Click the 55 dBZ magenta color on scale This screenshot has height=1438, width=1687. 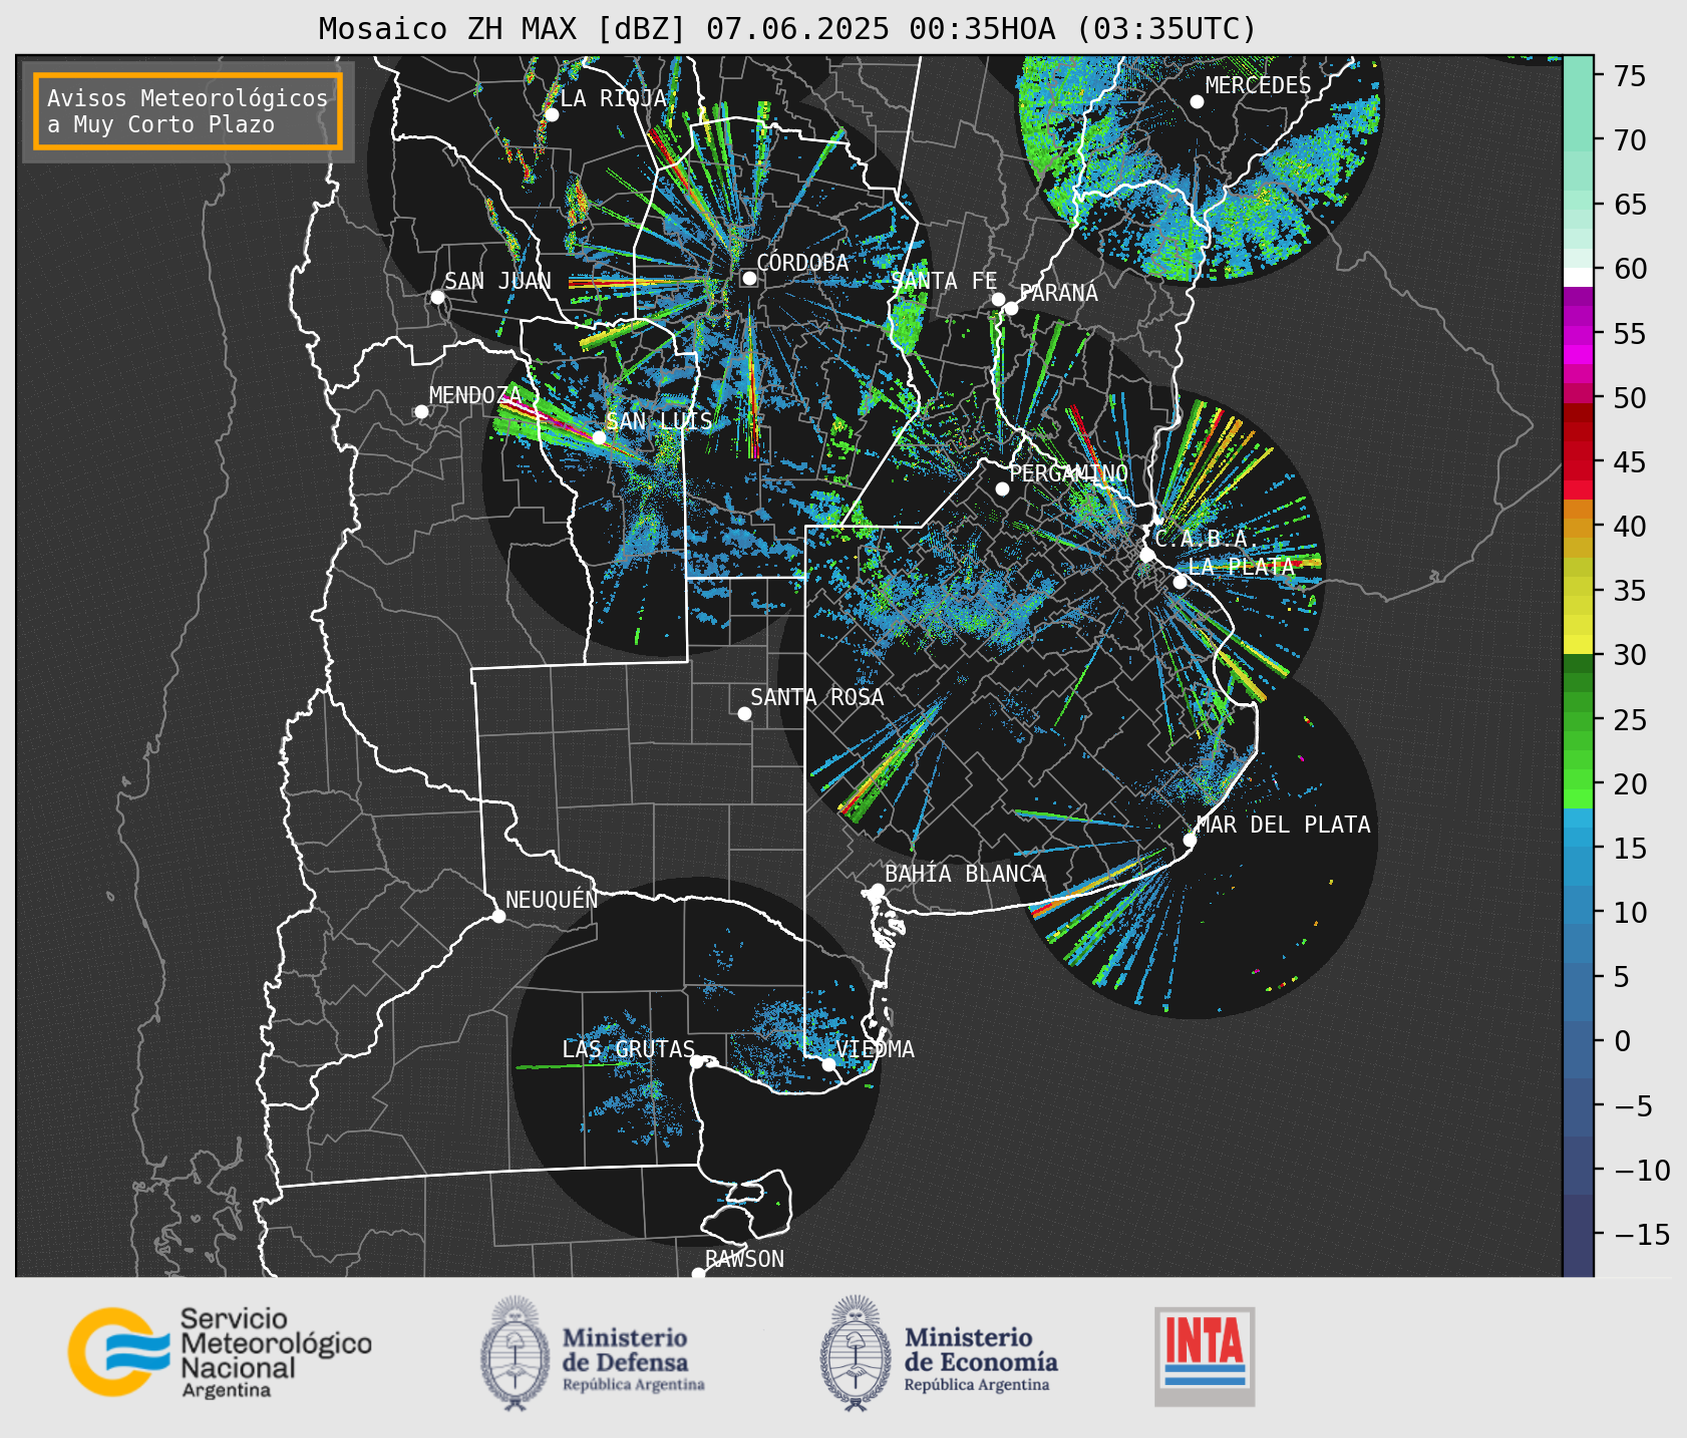pos(1577,333)
